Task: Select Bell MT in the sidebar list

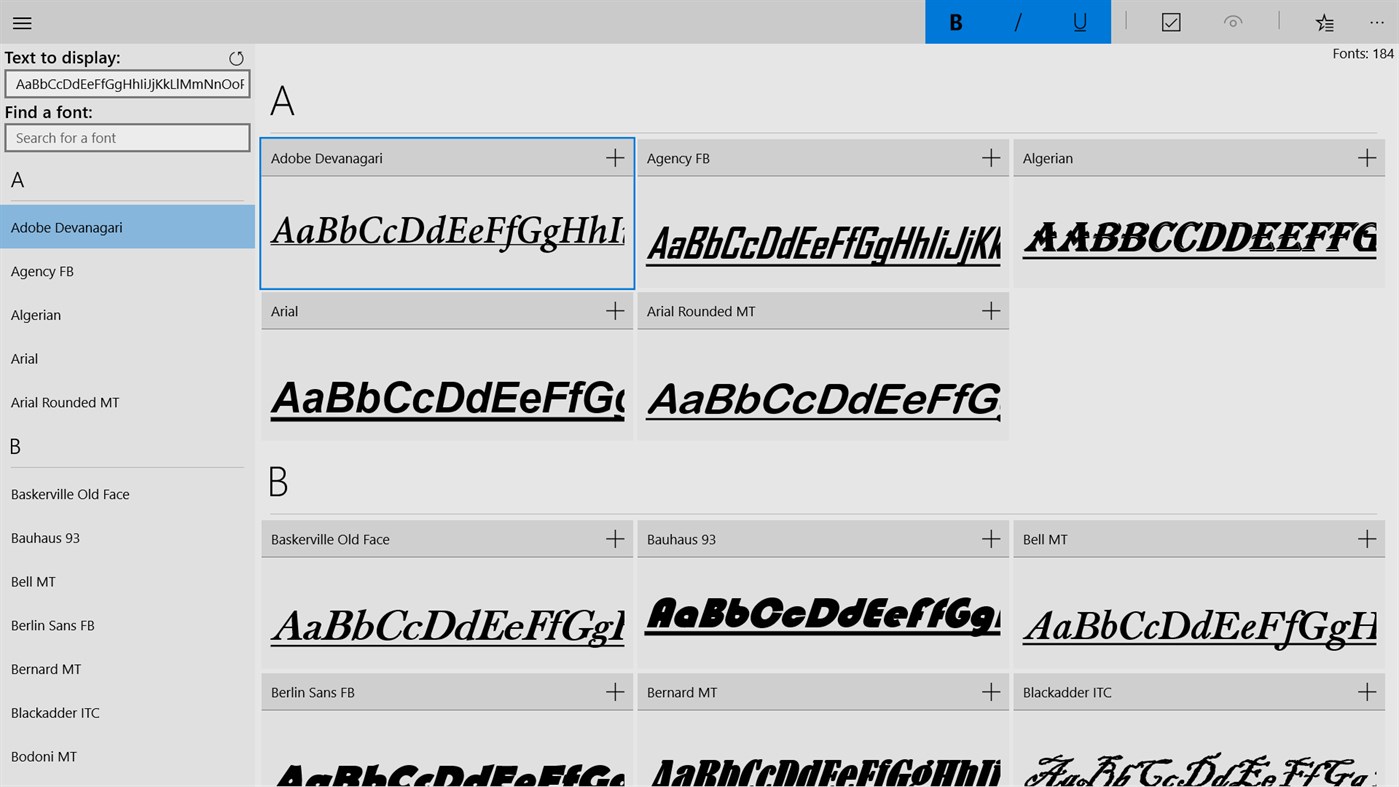Action: (127, 582)
